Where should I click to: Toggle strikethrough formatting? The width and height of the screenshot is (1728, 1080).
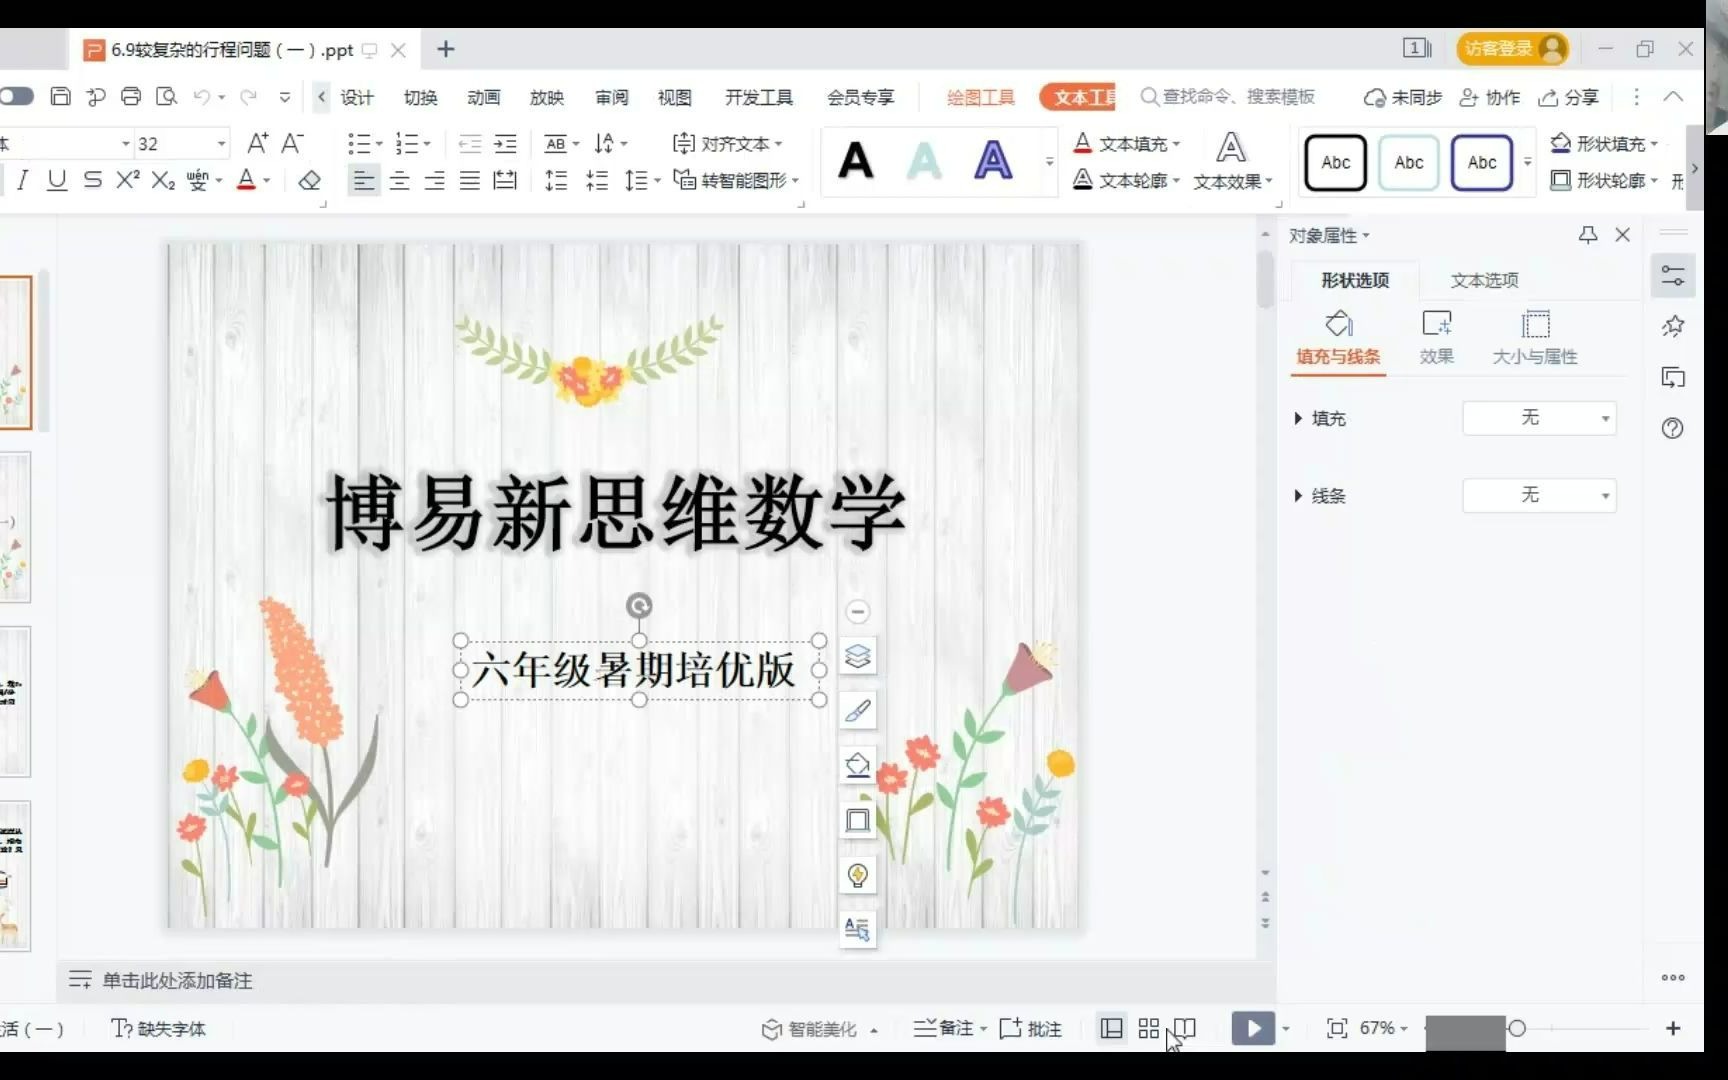click(x=92, y=180)
